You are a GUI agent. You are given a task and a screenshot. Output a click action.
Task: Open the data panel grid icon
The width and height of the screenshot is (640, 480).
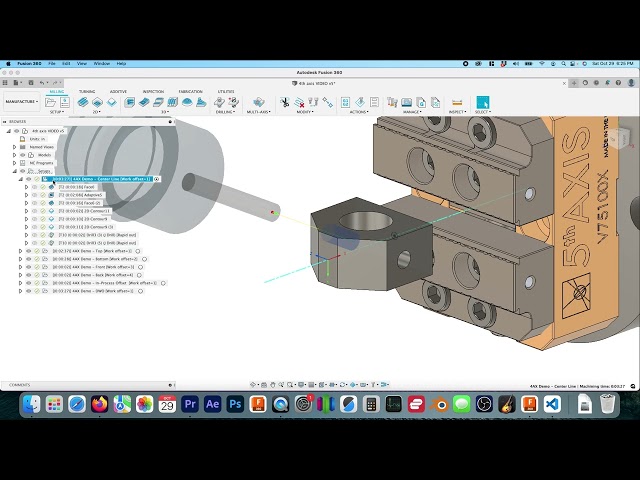5,83
